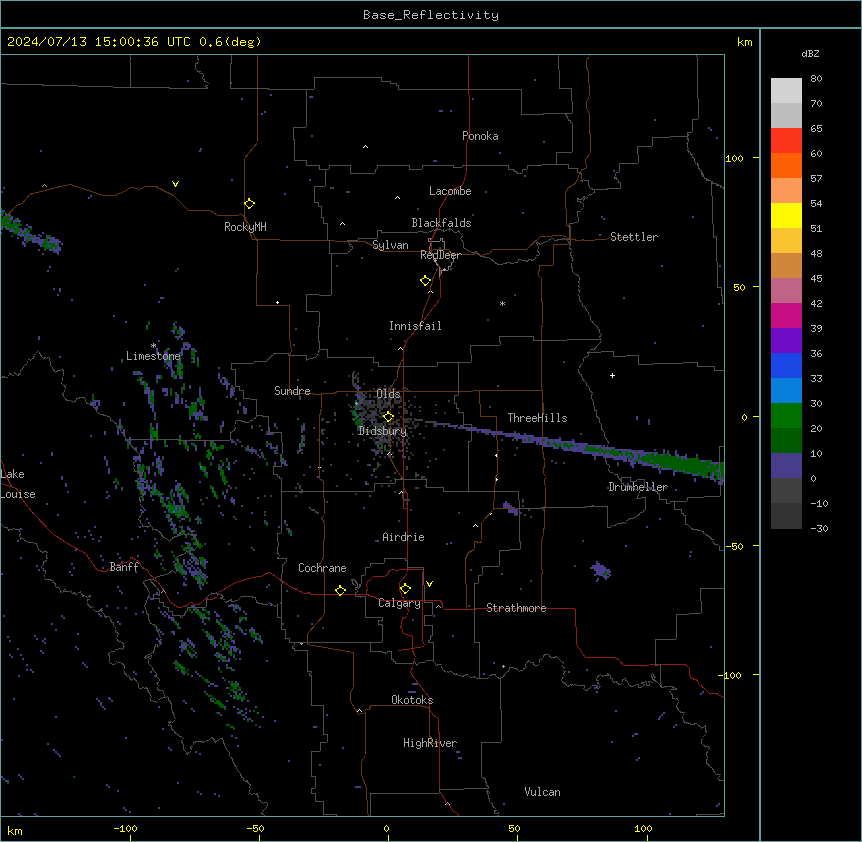Click the Limestone label
Screen dimensions: 862x842
tap(153, 356)
